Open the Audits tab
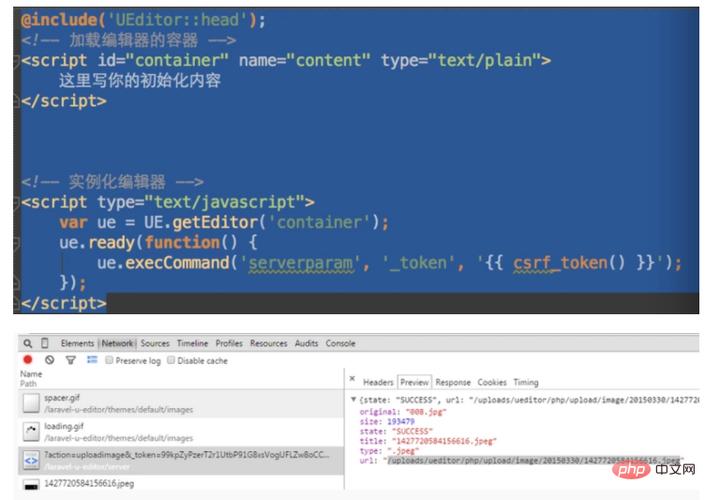This screenshot has width=705, height=500. coord(306,344)
